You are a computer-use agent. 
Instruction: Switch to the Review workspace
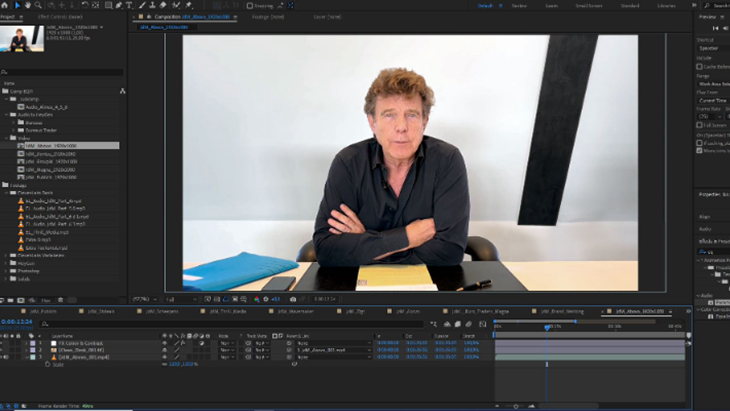coord(519,6)
